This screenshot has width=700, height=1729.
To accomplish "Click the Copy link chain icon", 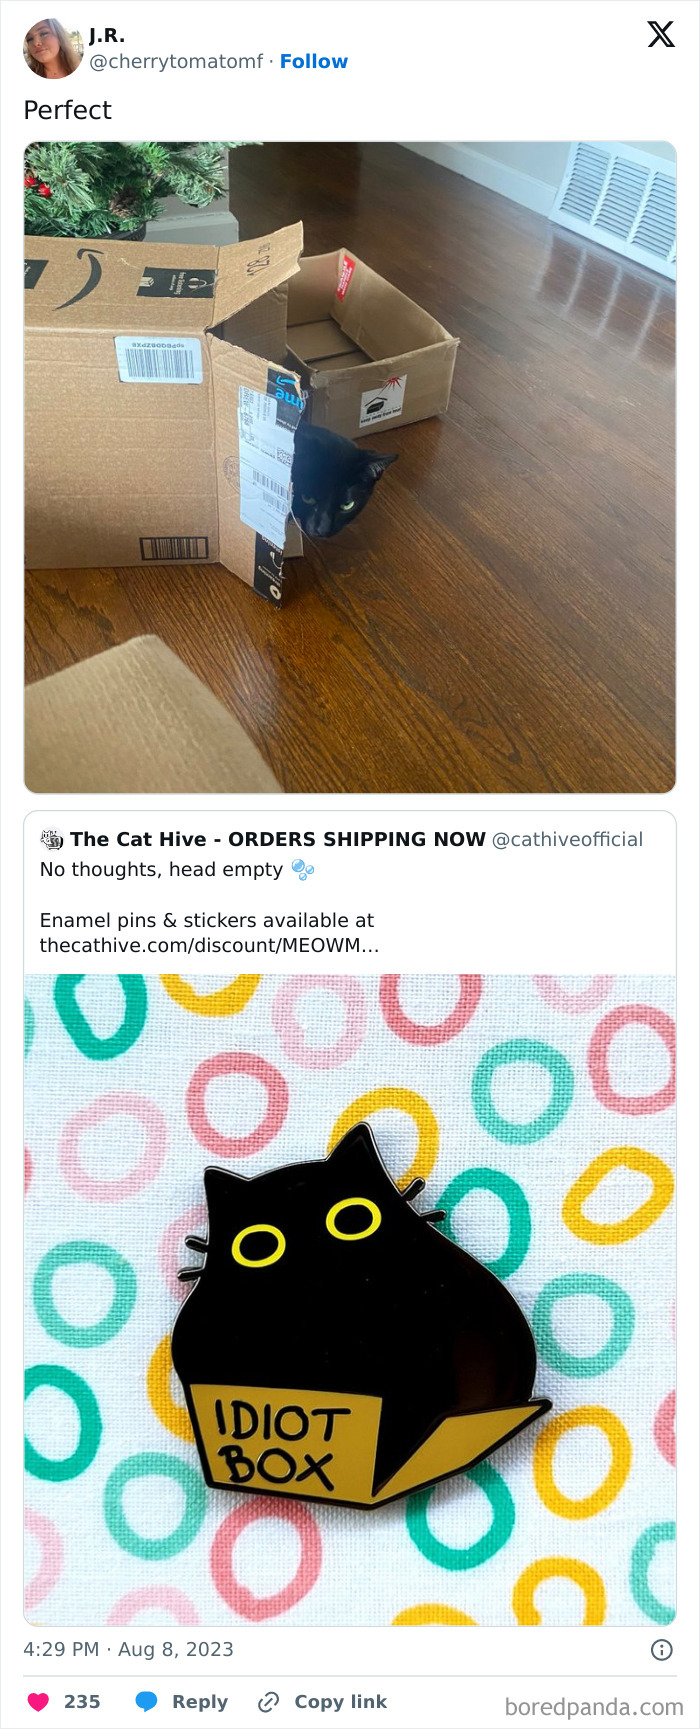I will (x=267, y=1701).
